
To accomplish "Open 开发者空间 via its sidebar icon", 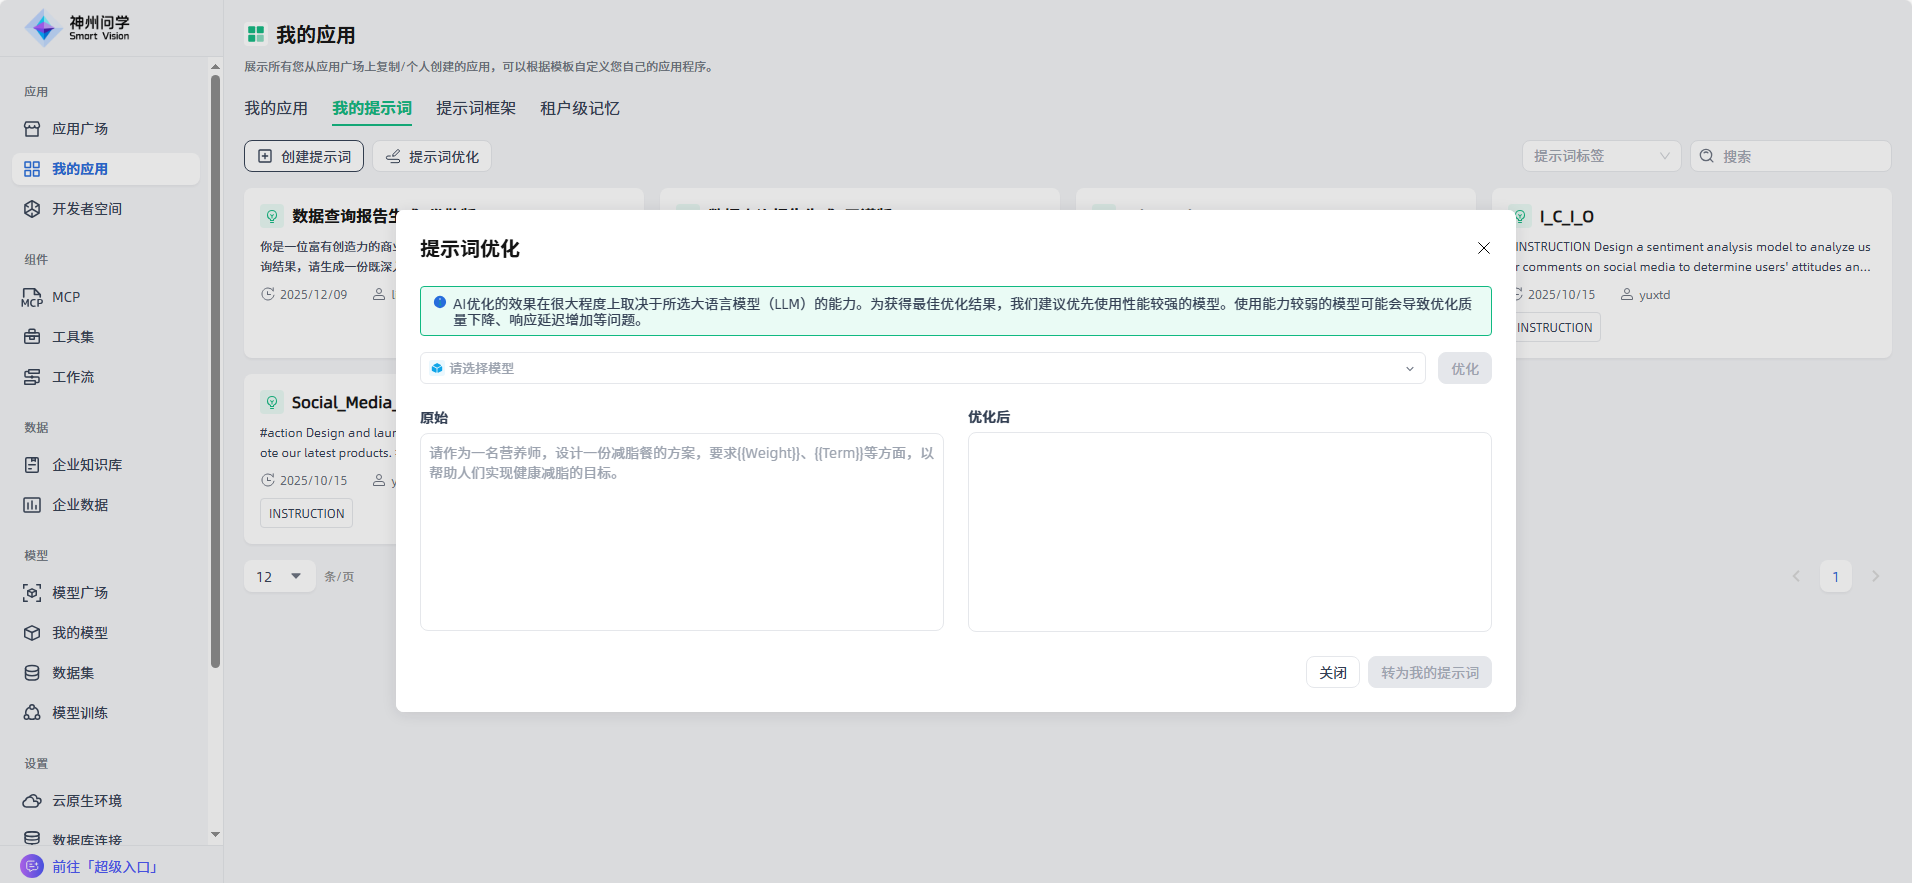I will click(32, 209).
